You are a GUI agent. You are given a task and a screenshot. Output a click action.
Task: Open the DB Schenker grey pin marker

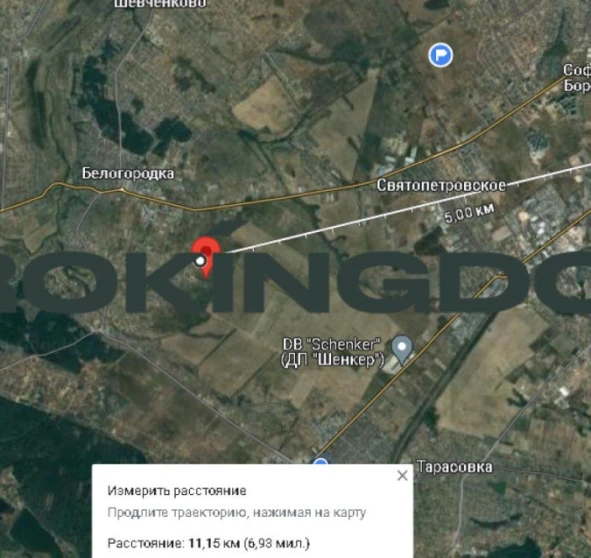(x=402, y=350)
